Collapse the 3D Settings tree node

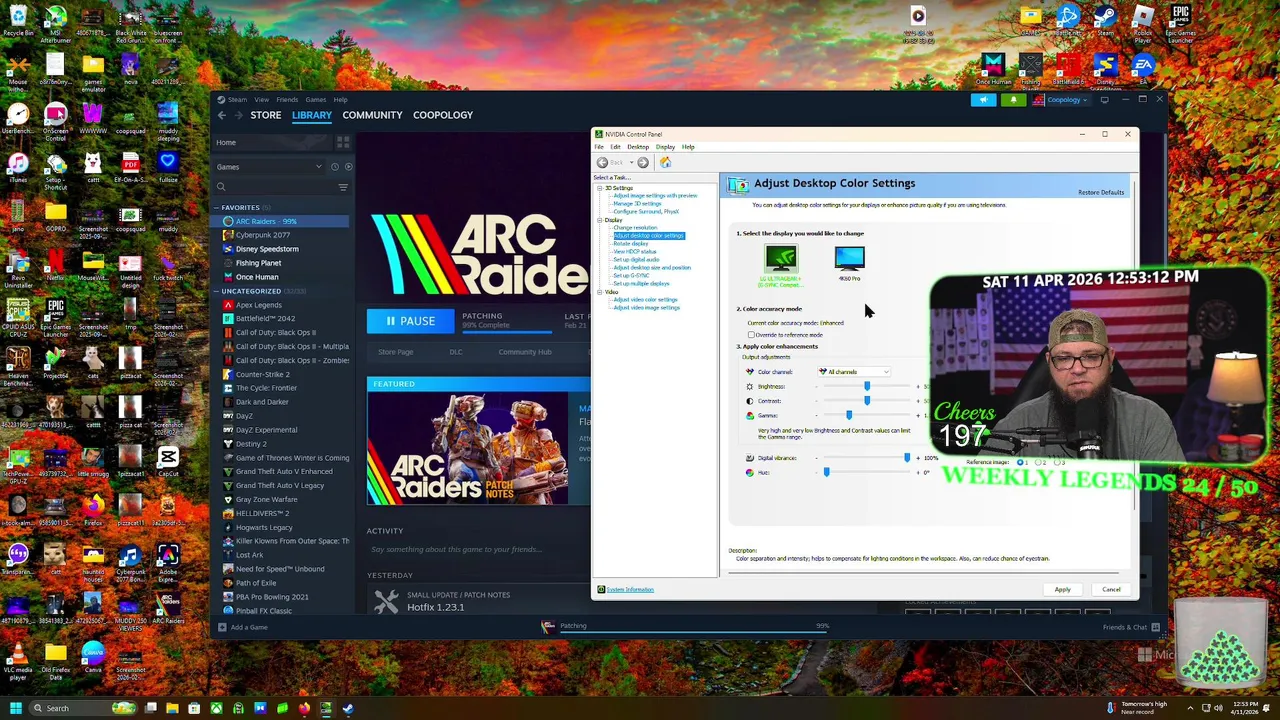pyautogui.click(x=600, y=188)
